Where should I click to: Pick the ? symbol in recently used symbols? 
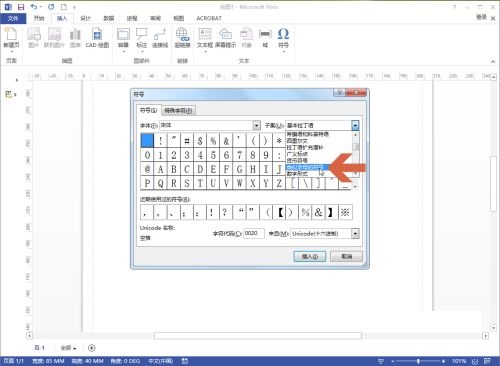(x=225, y=212)
